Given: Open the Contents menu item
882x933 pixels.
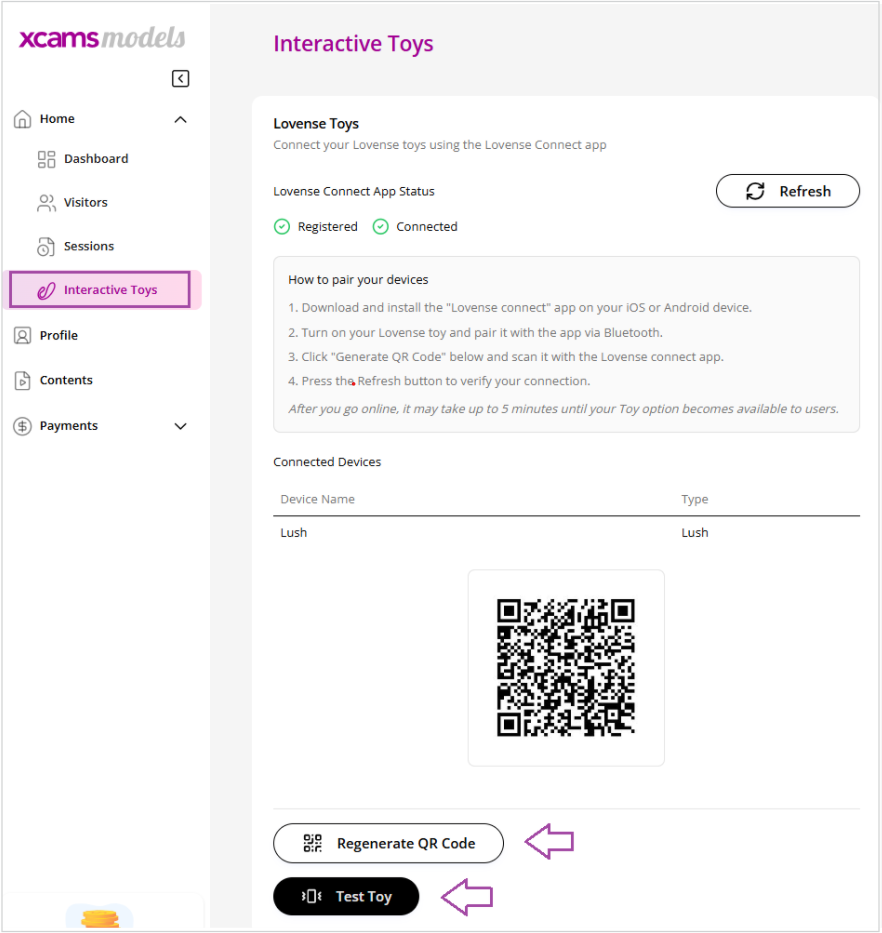Looking at the screenshot, I should 66,380.
